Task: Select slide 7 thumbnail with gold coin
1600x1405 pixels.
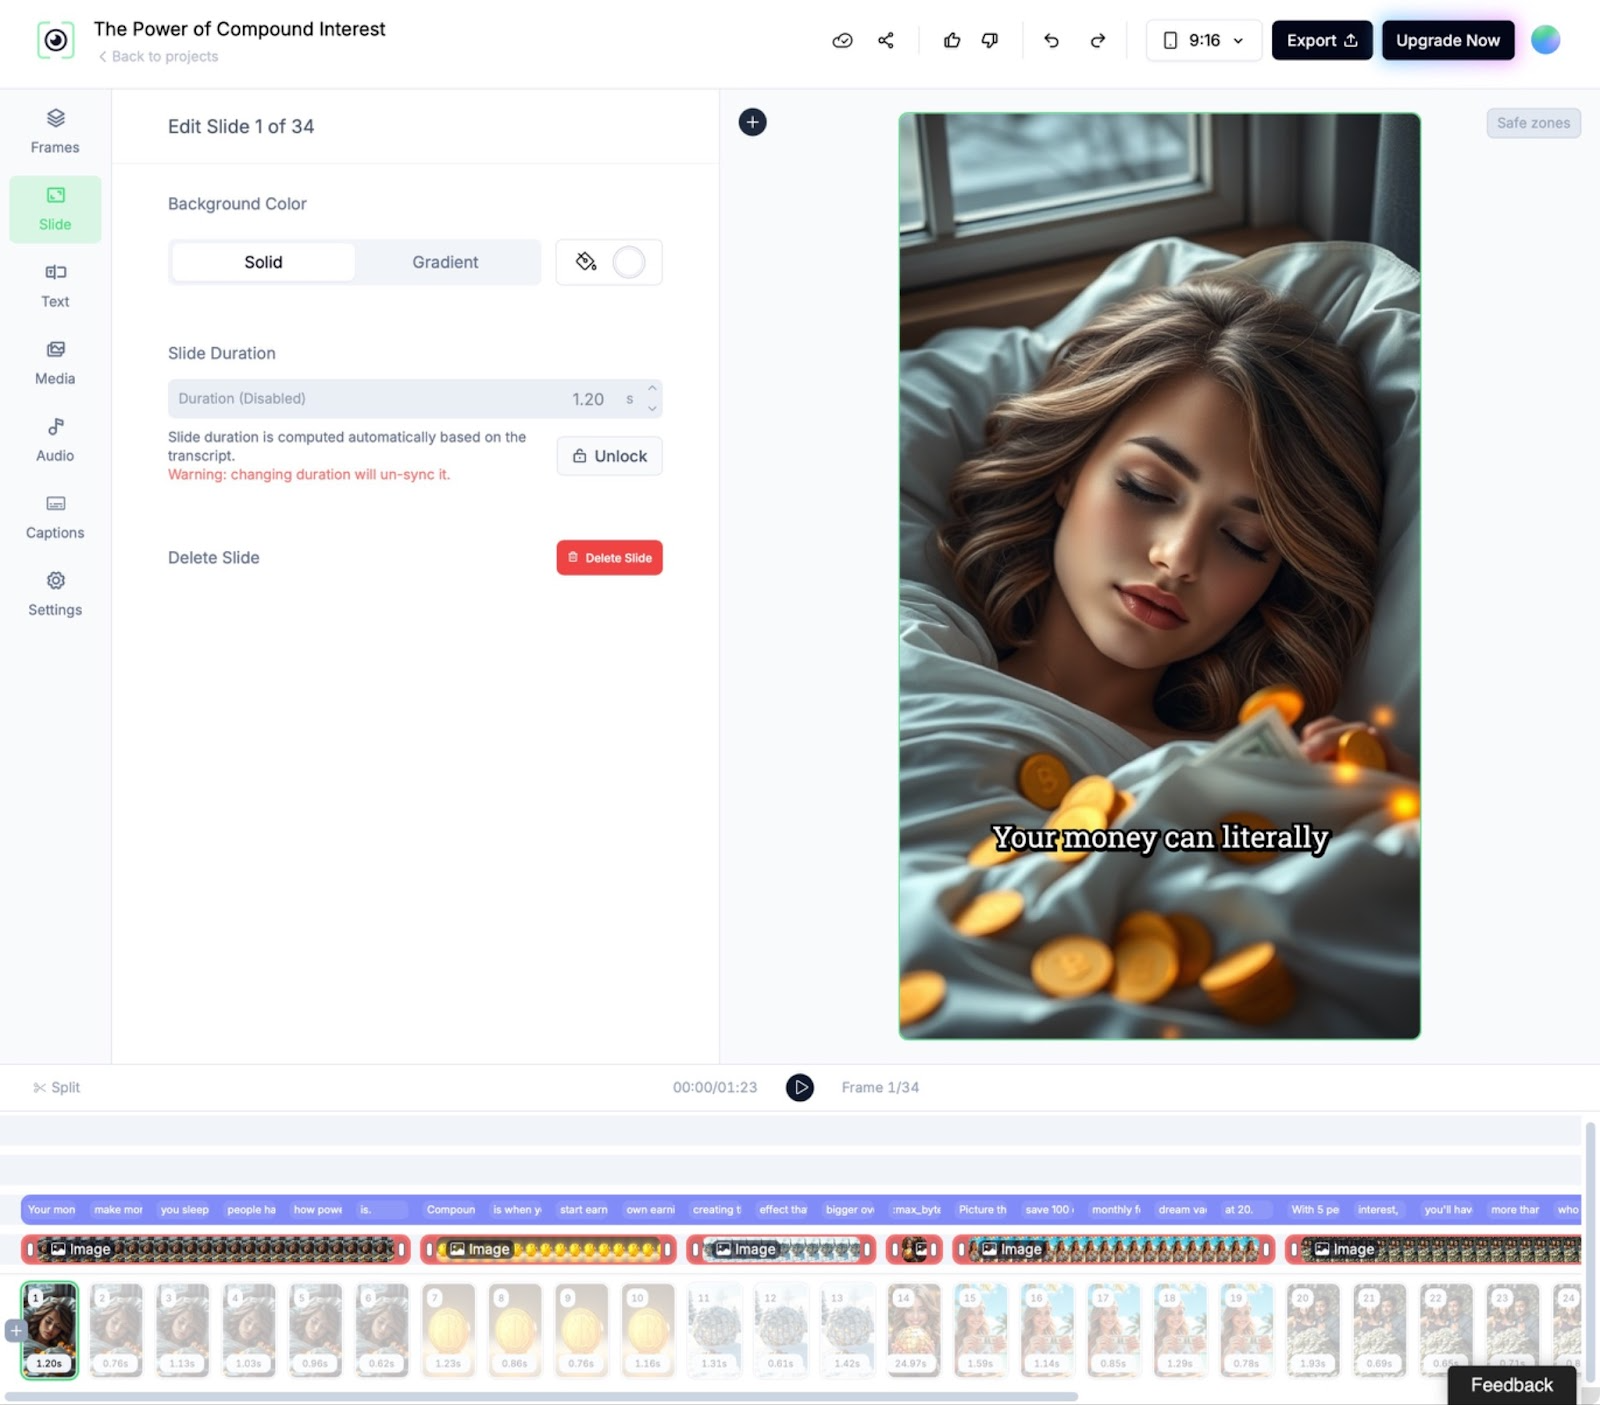Action: (448, 1330)
